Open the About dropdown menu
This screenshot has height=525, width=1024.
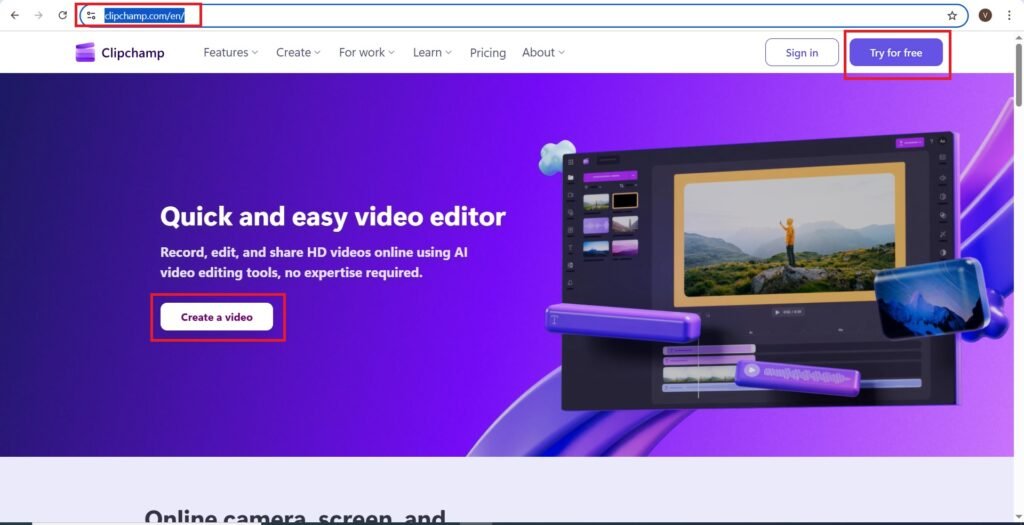543,53
